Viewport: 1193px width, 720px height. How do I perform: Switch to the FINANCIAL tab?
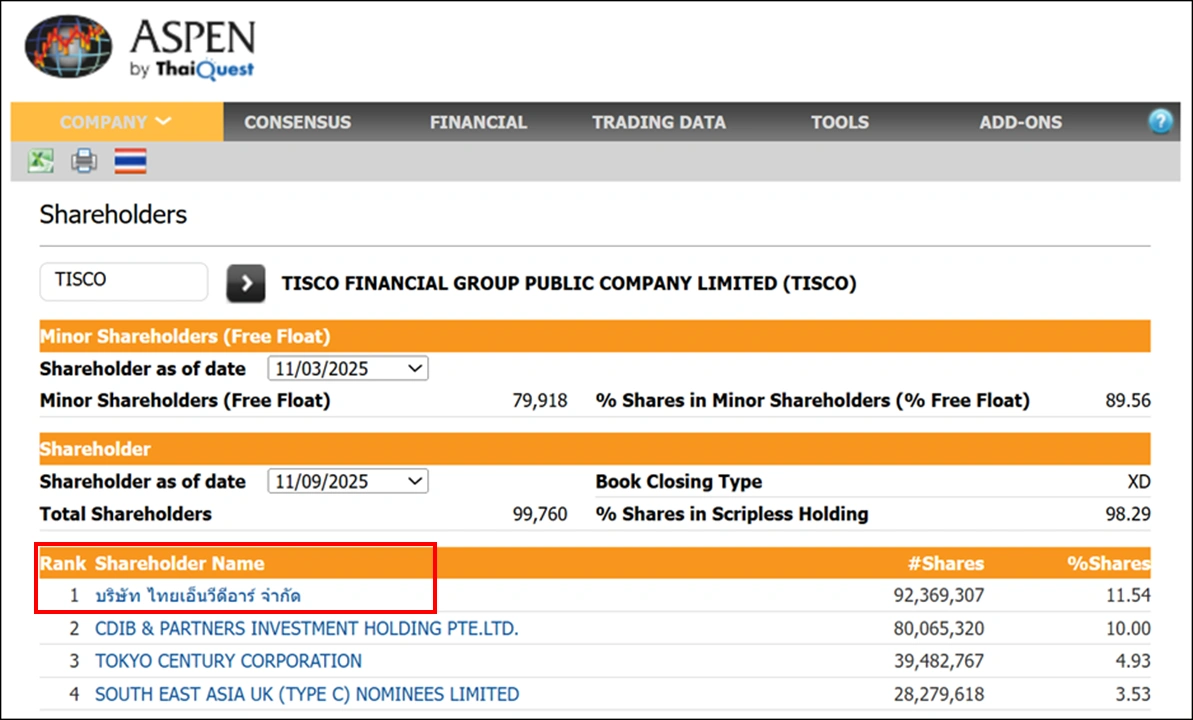tap(478, 122)
